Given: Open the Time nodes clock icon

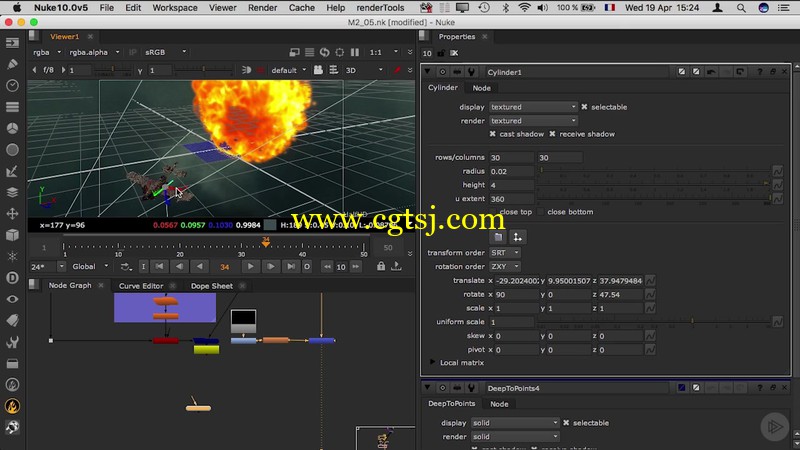Looking at the screenshot, I should tap(12, 86).
